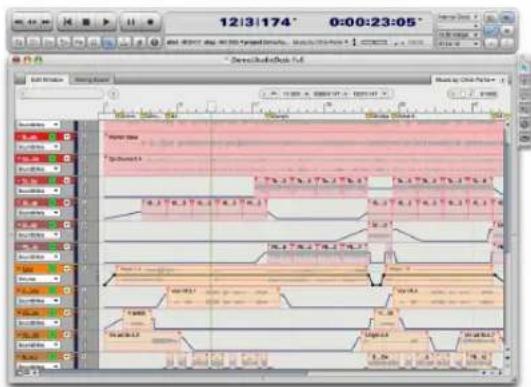Viewport: 531px width, 387px height.
Task: Select the Sp-Drums clip in the second pink lane
Action: [303, 165]
